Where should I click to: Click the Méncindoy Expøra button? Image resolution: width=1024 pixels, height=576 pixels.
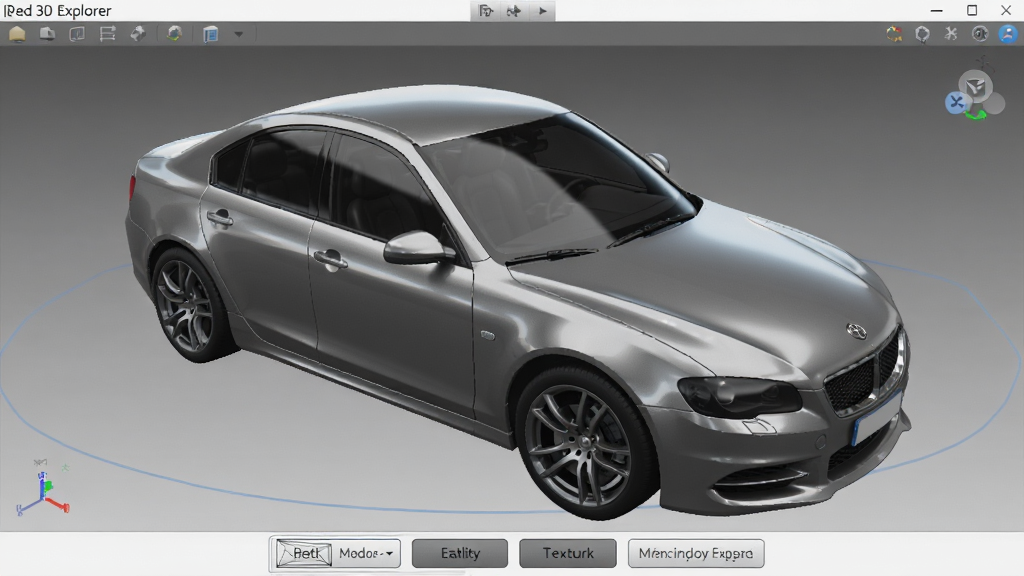click(696, 554)
